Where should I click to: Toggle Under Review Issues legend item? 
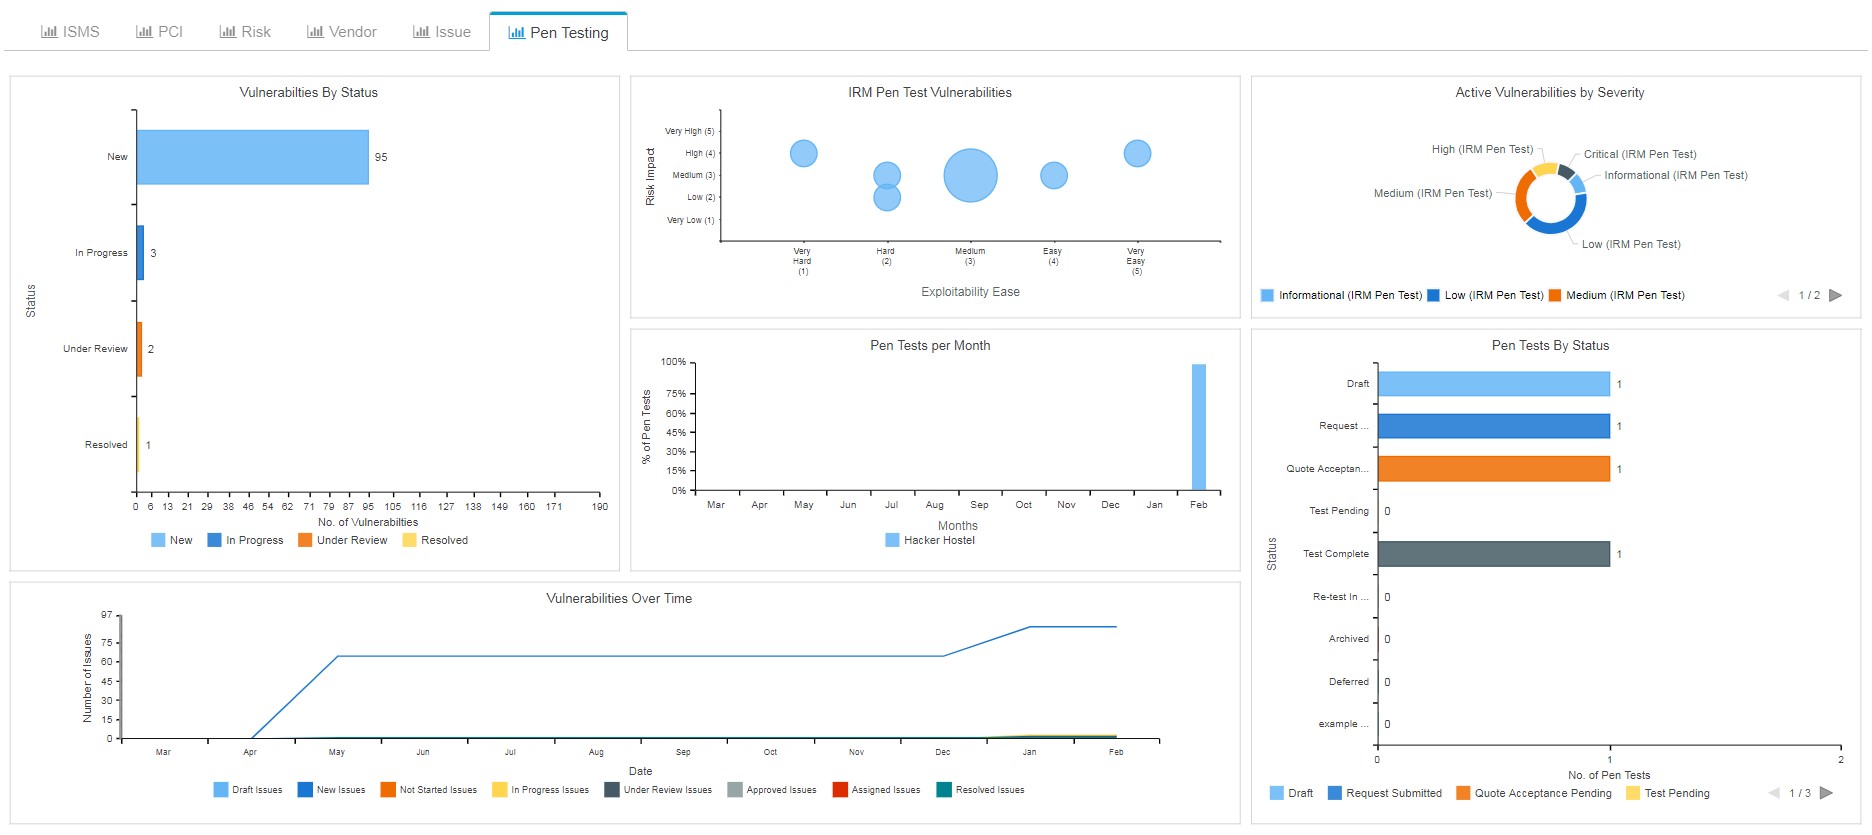658,790
